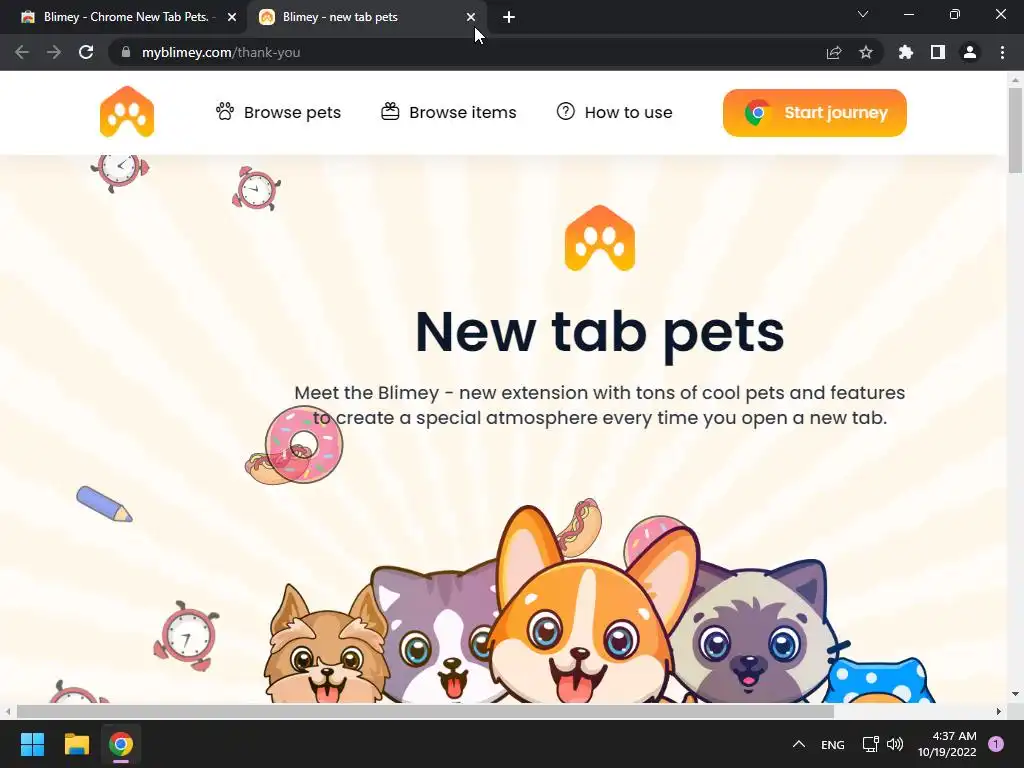Viewport: 1024px width, 768px height.
Task: Show hidden system tray icons
Action: click(x=799, y=744)
